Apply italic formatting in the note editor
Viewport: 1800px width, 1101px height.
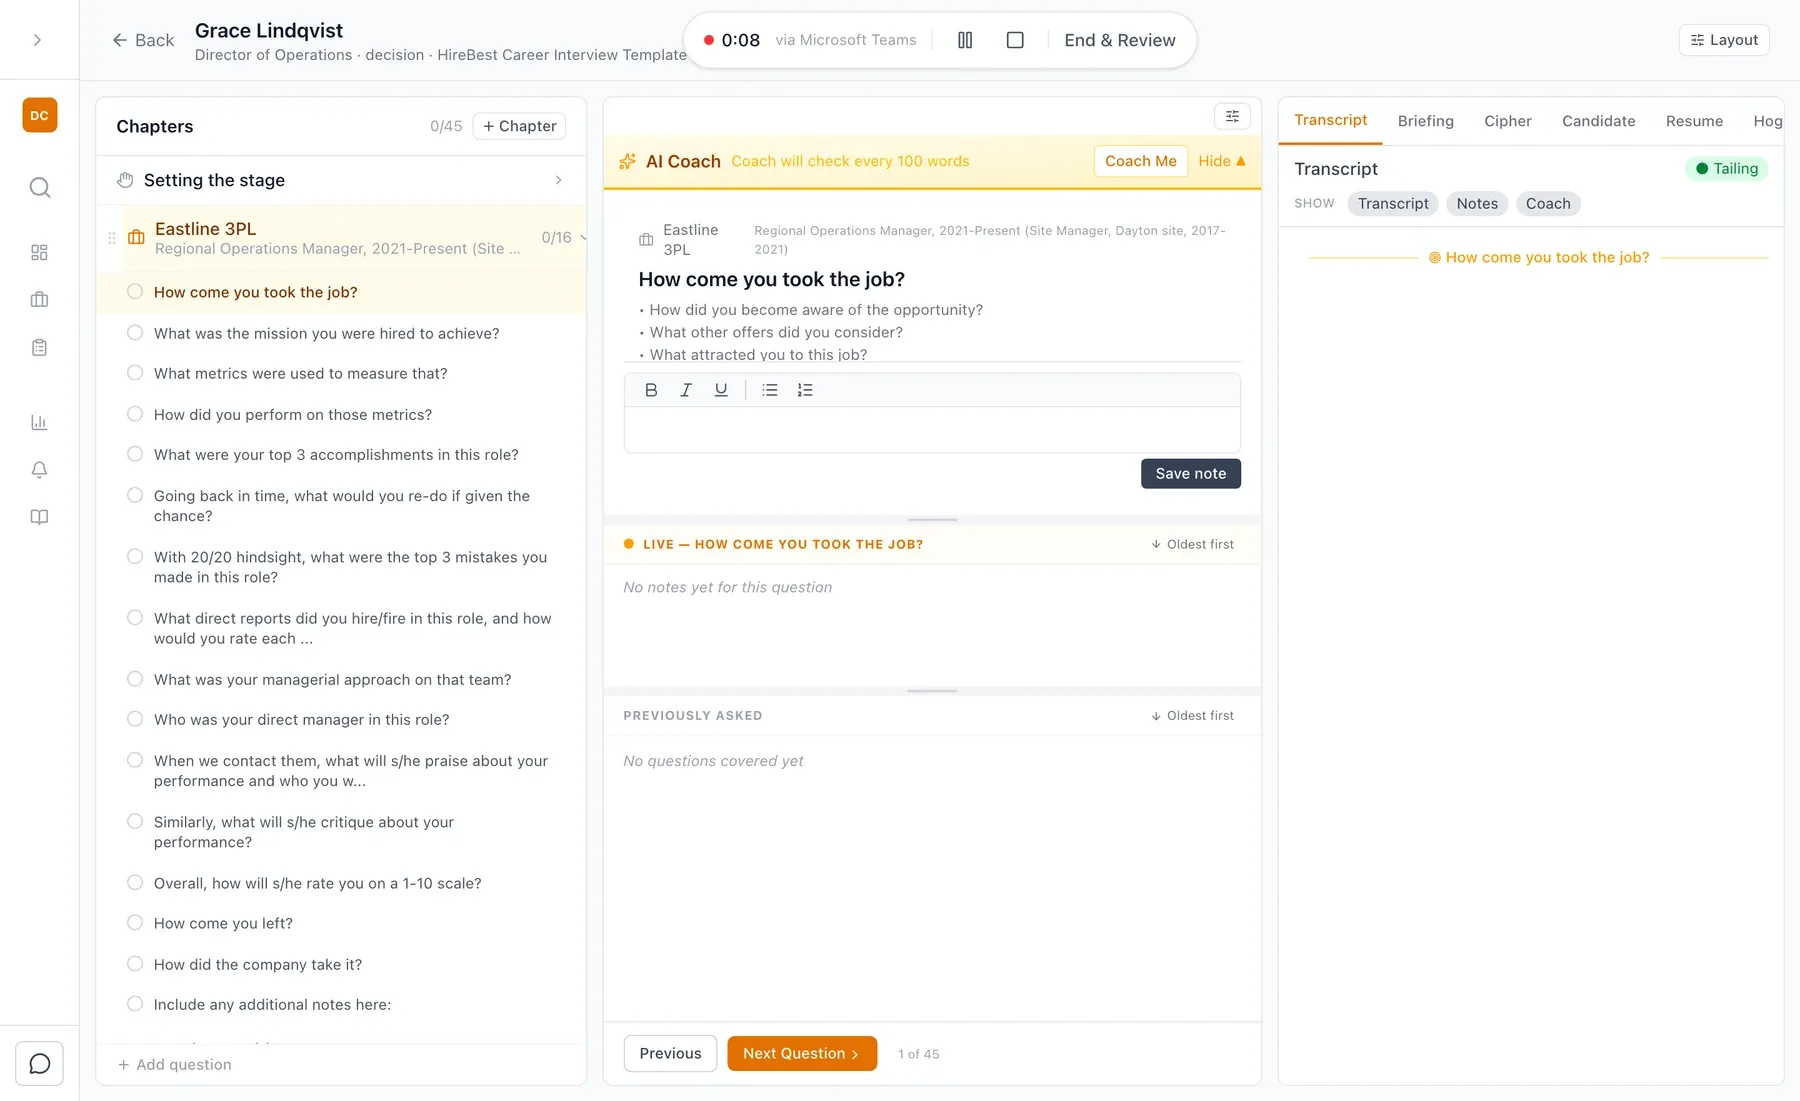point(685,390)
